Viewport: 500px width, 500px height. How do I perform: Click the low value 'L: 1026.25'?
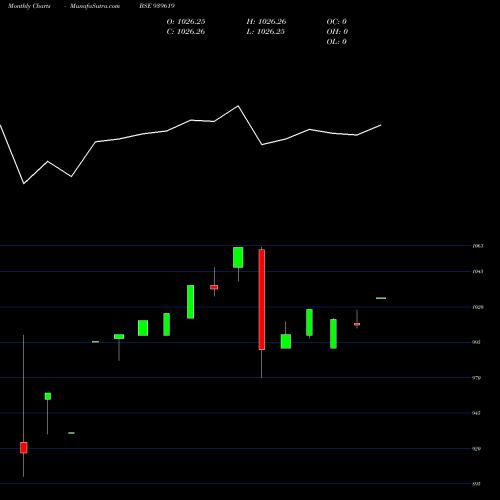click(x=266, y=32)
